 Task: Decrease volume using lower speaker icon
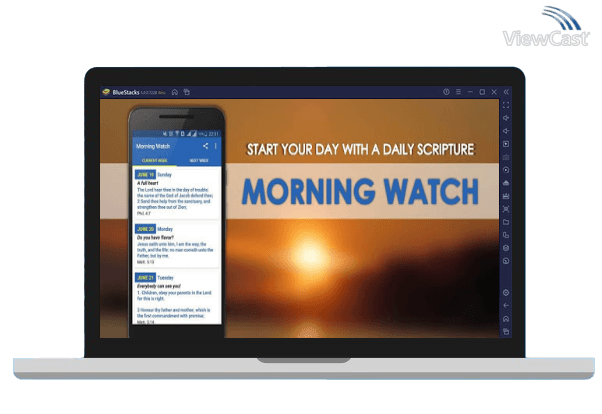[x=506, y=131]
